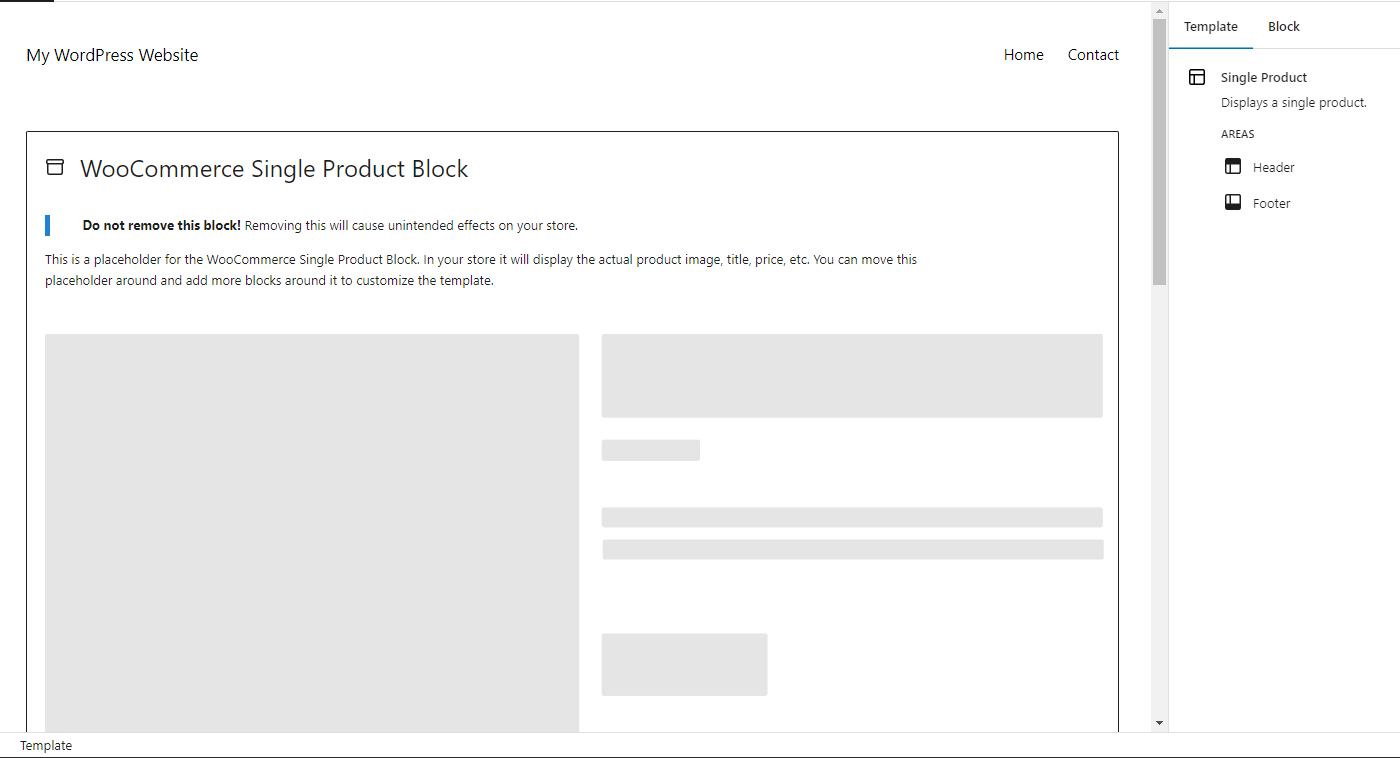The height and width of the screenshot is (758, 1400).
Task: Click the add-to-cart button placeholder
Action: click(x=684, y=664)
